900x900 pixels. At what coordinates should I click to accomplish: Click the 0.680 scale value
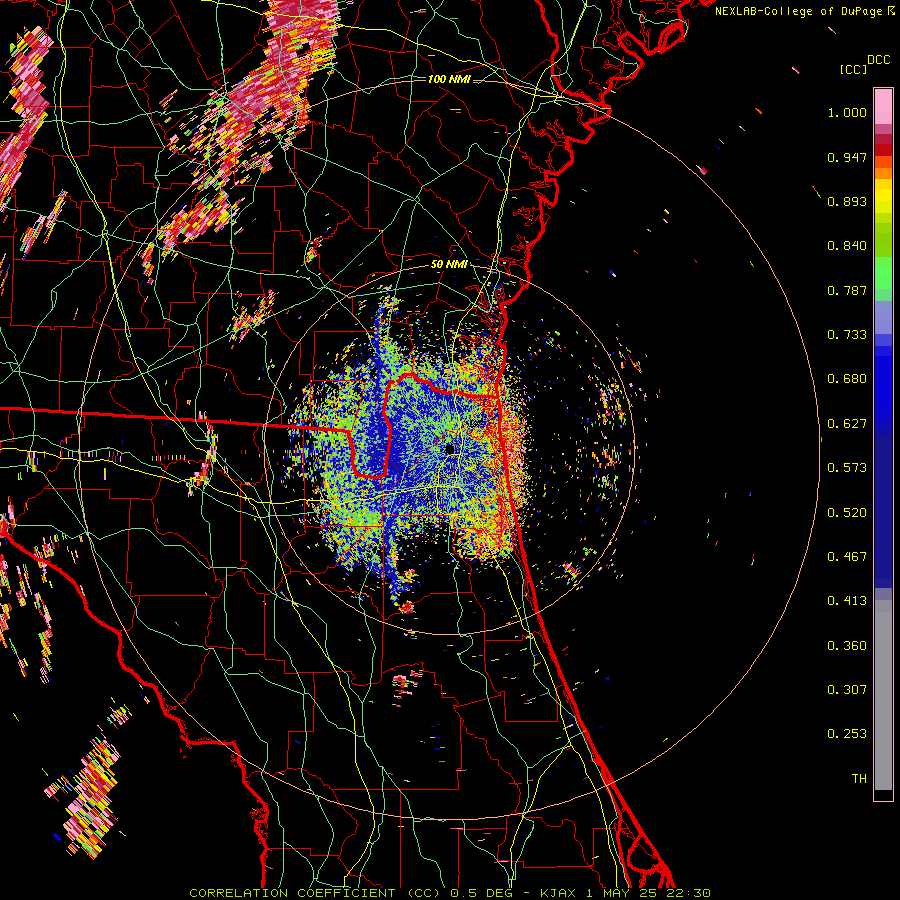click(x=847, y=379)
